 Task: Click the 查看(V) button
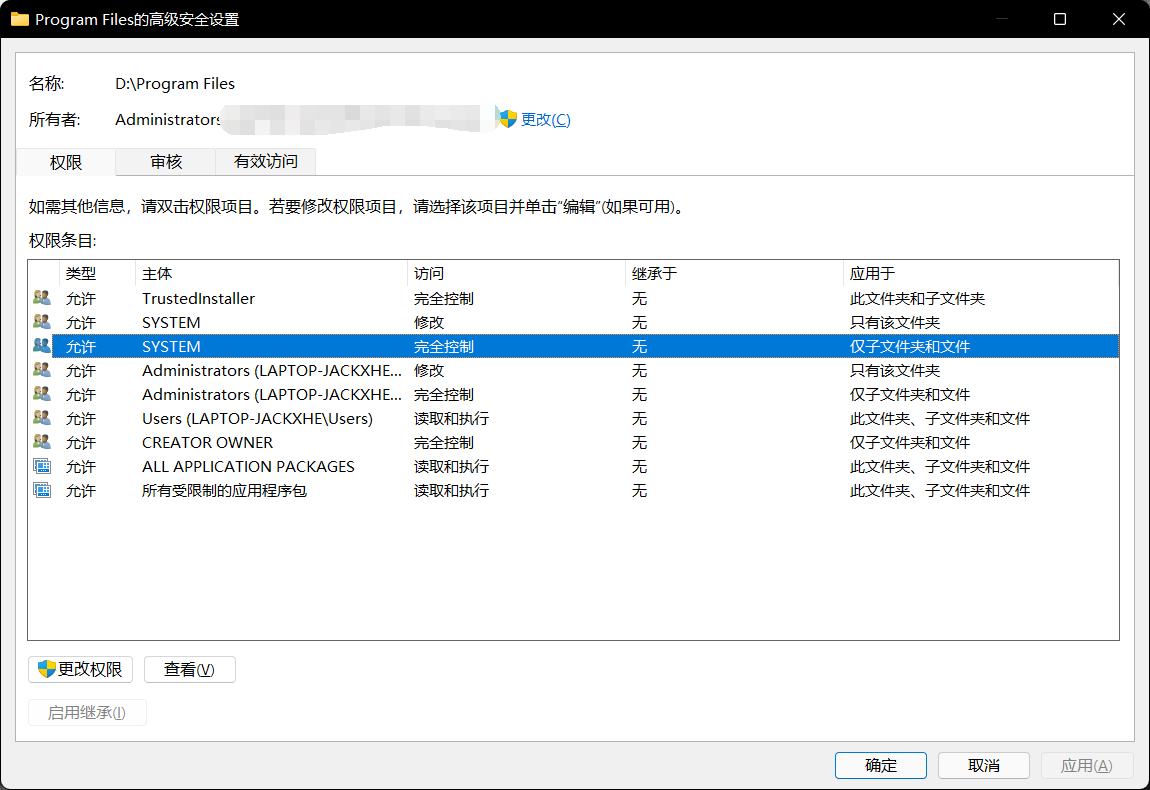point(189,669)
